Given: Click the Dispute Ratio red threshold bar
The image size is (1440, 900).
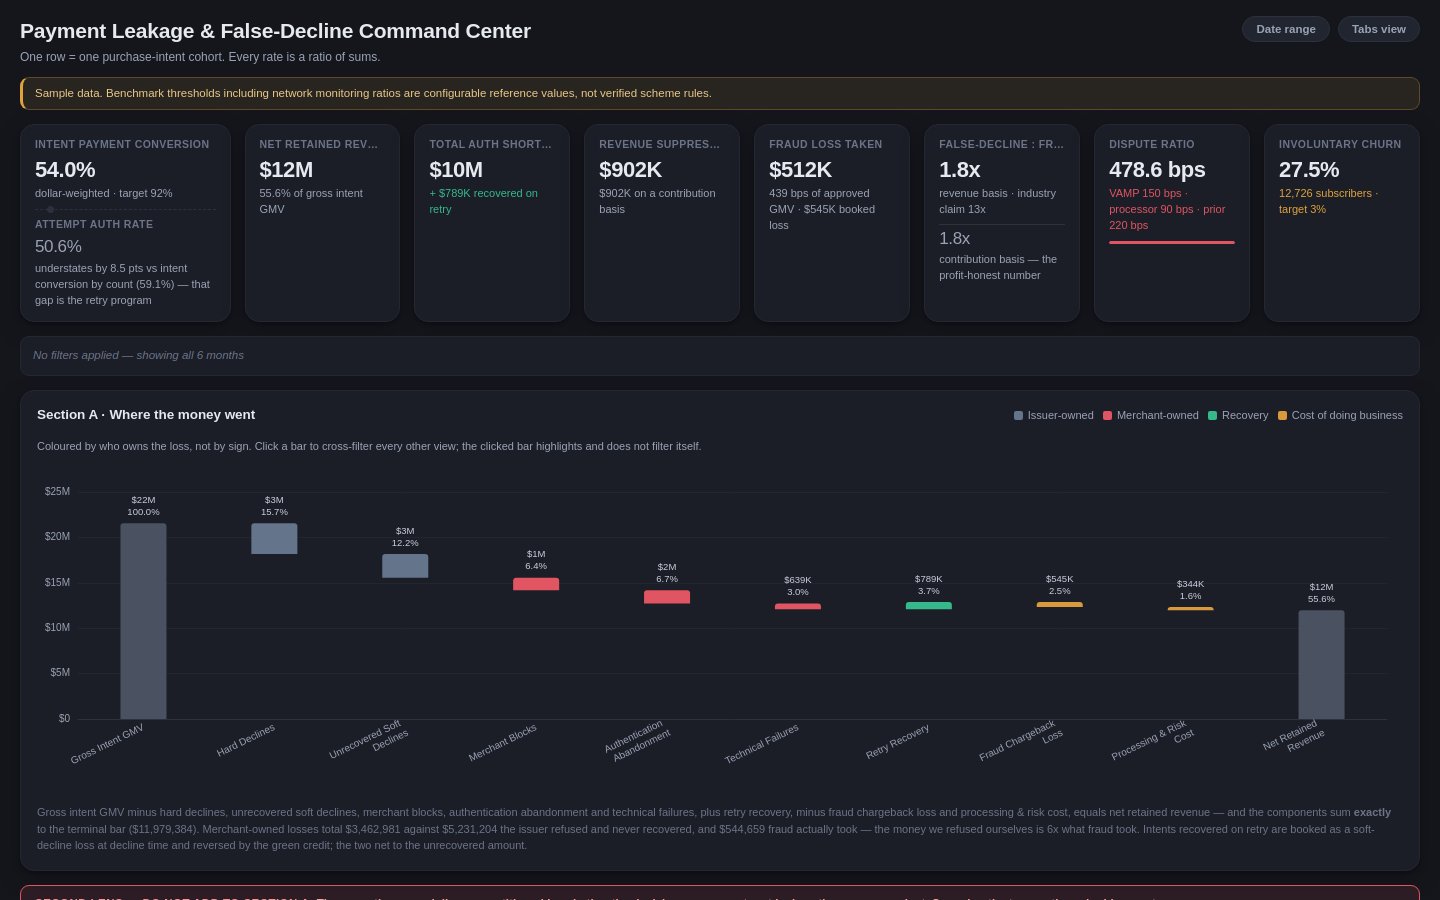Looking at the screenshot, I should point(1172,242).
